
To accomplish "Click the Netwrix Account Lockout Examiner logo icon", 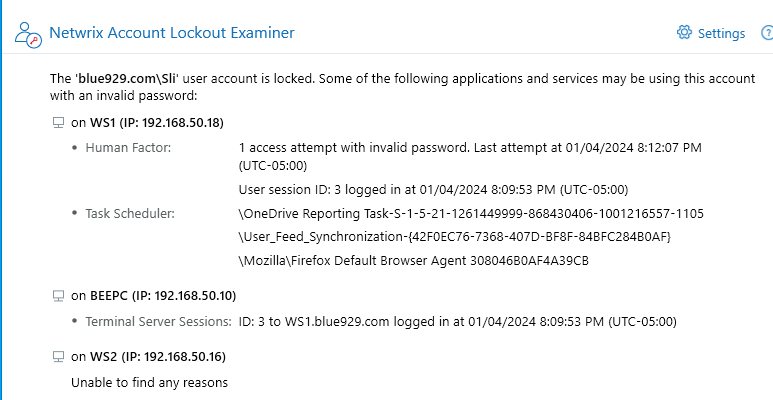I will 27,34.
